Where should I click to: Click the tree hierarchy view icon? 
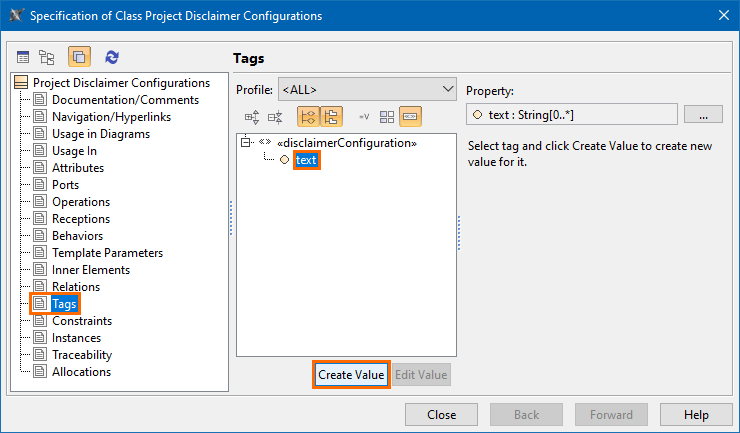(47, 58)
